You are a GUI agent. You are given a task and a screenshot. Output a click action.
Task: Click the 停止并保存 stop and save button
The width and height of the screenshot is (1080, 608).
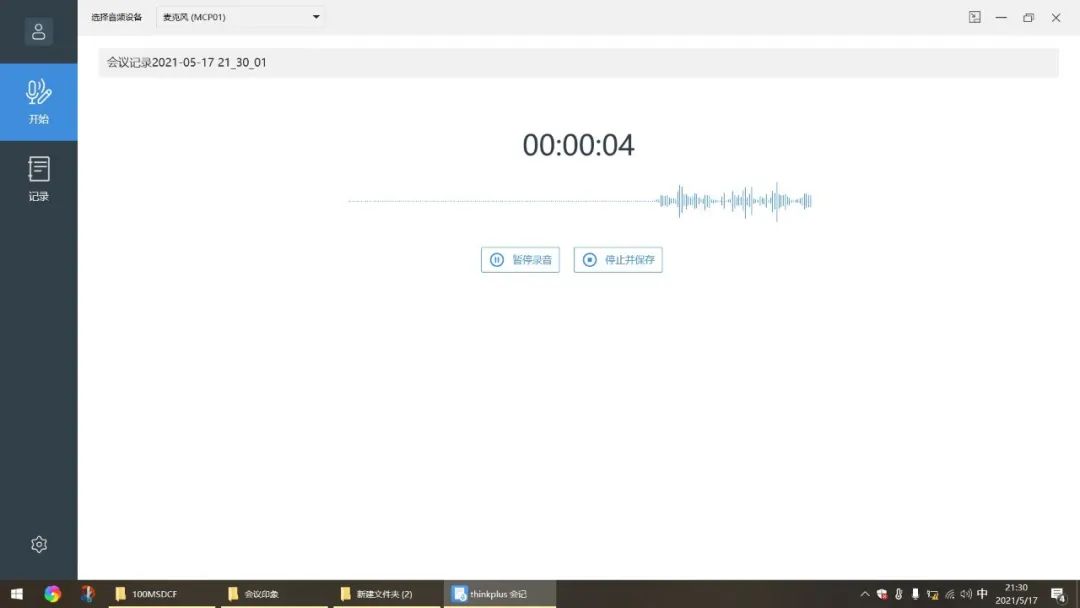tap(617, 259)
